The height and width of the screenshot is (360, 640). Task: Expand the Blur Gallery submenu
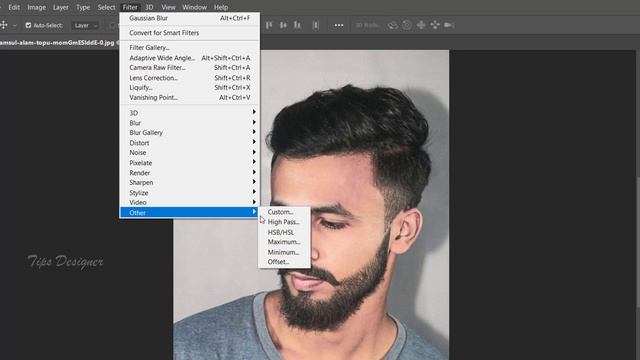point(189,133)
